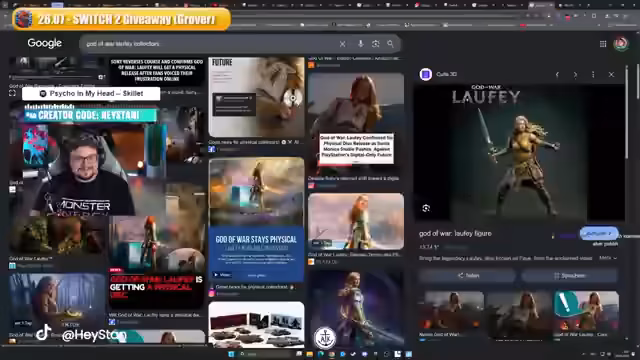
Task: Expand the description with Mehr chevron
Action: pyautogui.click(x=608, y=258)
